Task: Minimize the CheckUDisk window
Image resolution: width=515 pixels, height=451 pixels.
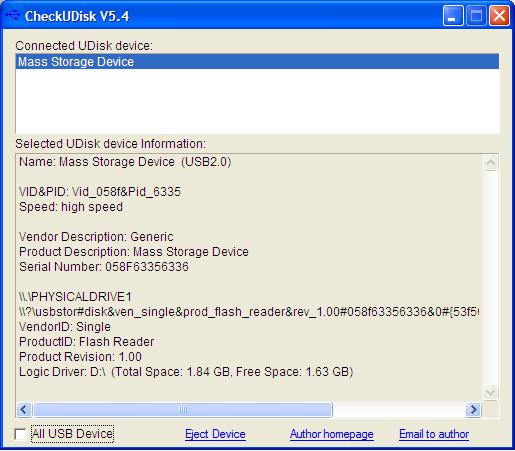Action: (452, 16)
